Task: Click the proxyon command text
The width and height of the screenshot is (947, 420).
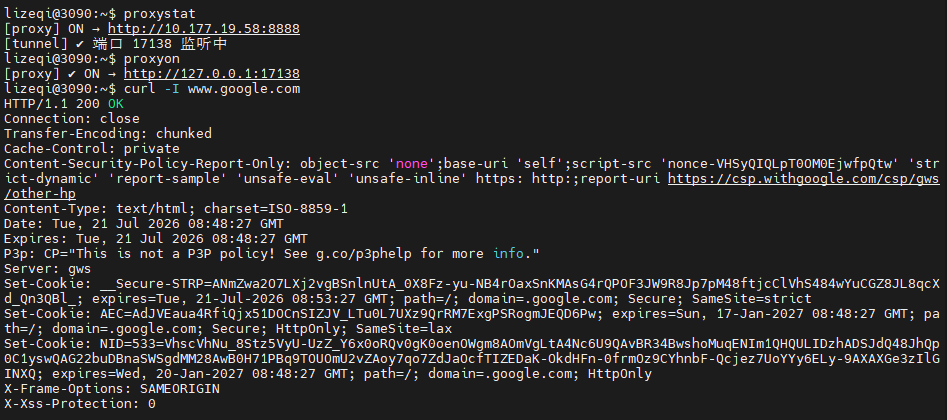Action: tap(152, 59)
